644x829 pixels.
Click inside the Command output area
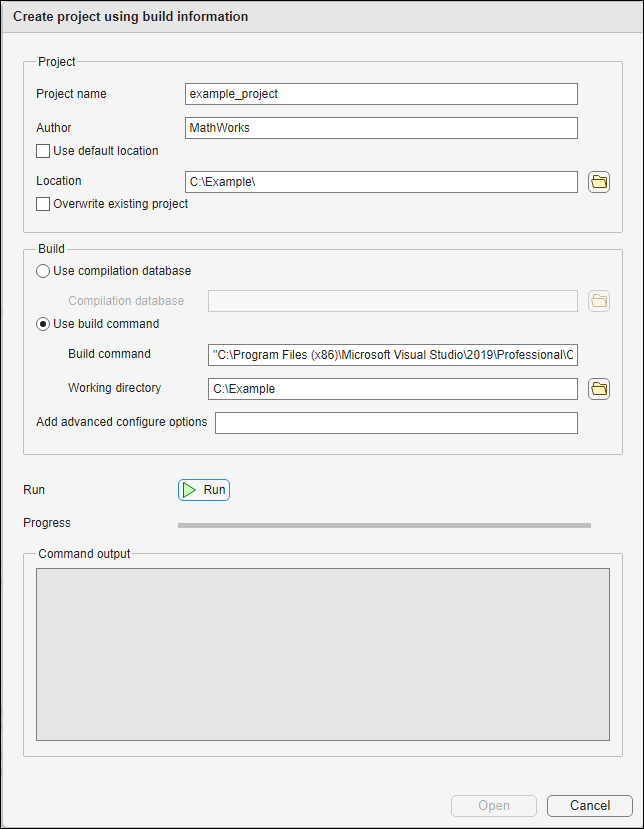322,655
